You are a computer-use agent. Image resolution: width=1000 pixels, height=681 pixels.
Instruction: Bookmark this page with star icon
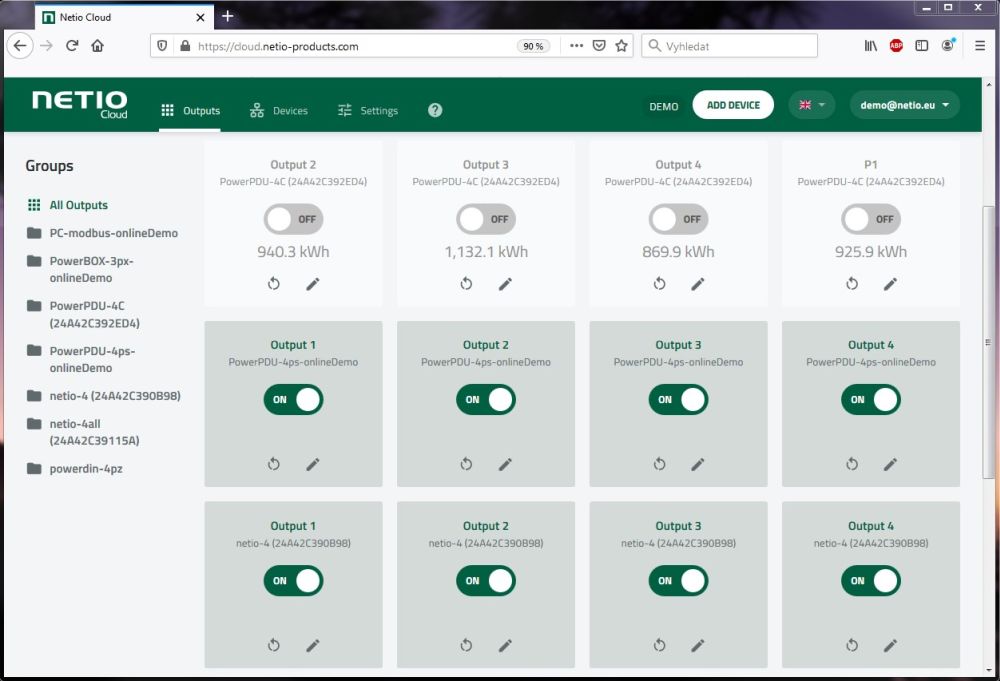[x=622, y=46]
